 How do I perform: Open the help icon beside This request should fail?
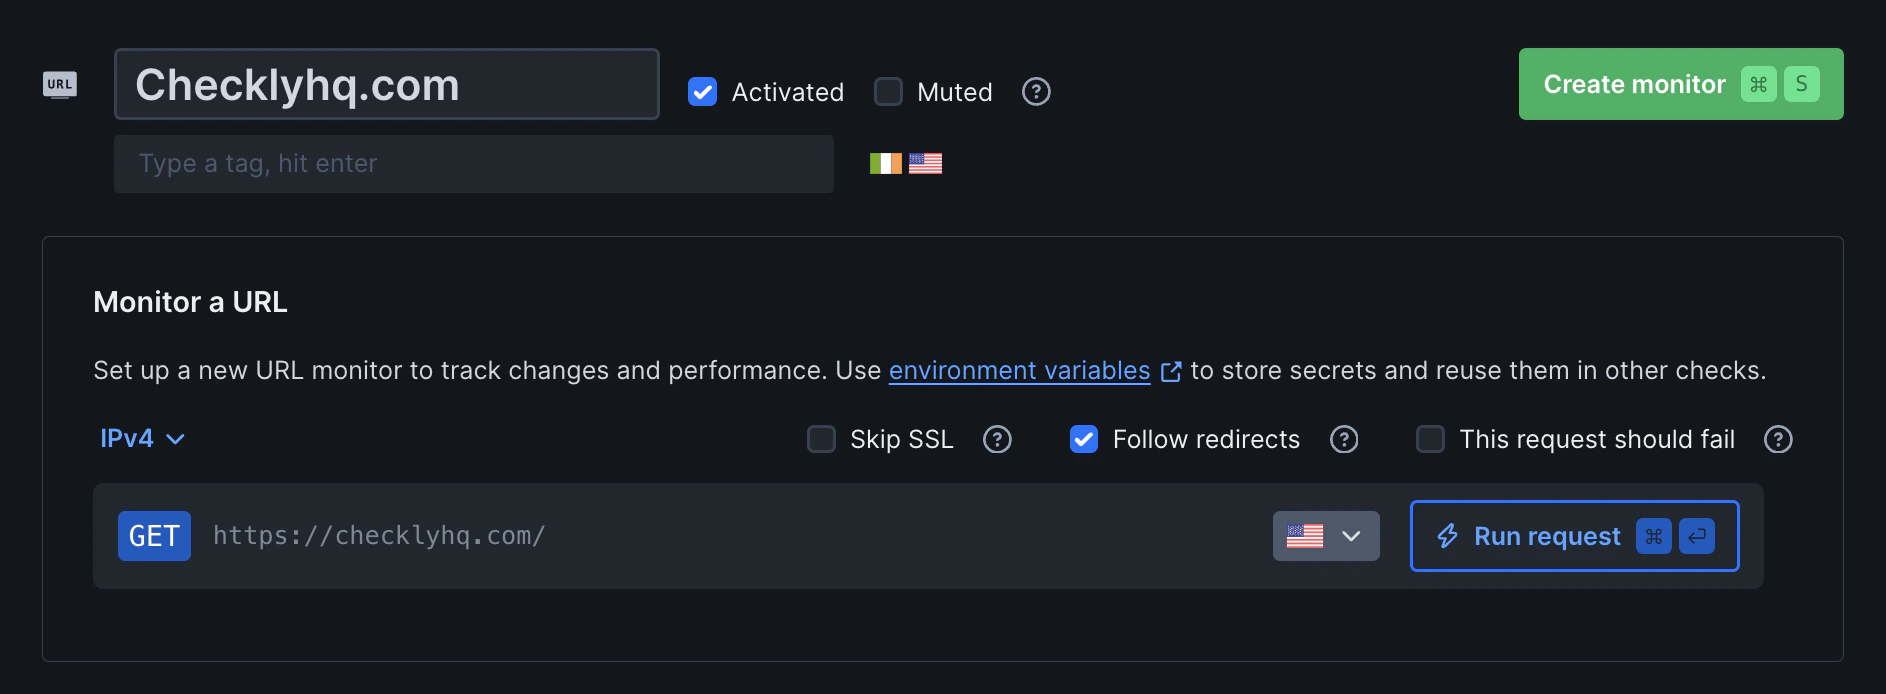(x=1778, y=439)
